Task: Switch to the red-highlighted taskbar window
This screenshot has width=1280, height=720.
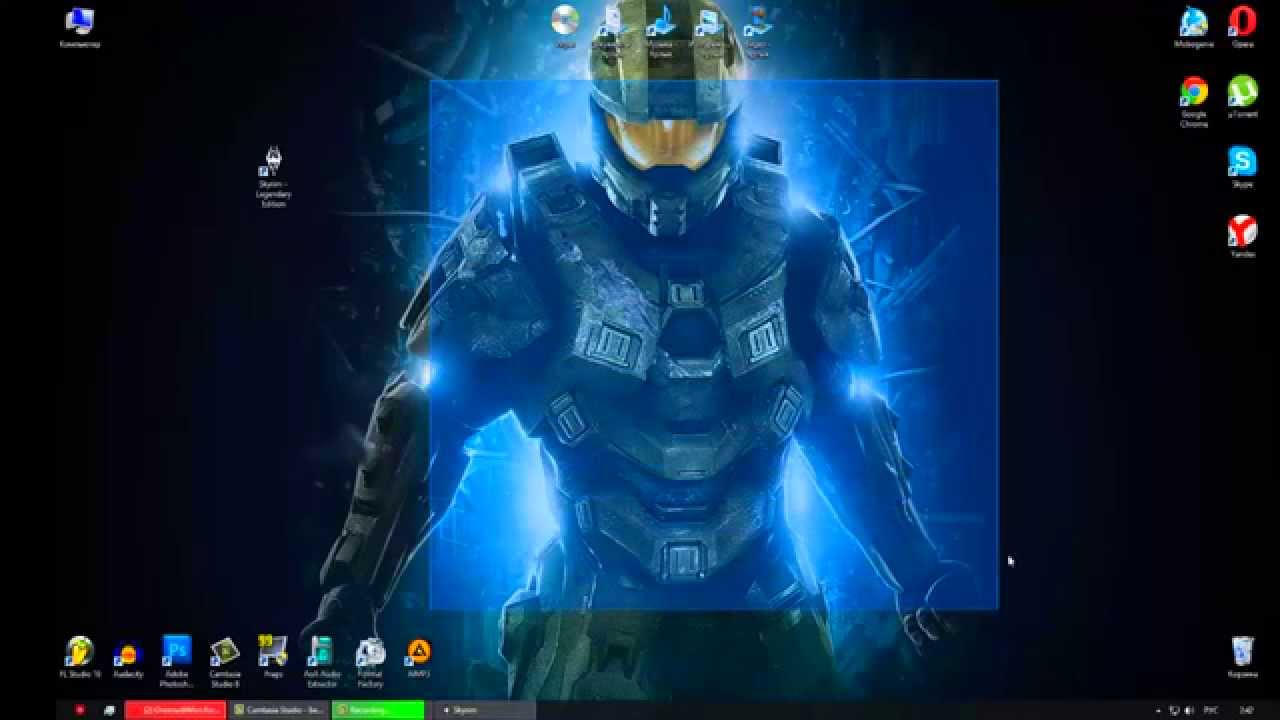Action: click(x=175, y=710)
